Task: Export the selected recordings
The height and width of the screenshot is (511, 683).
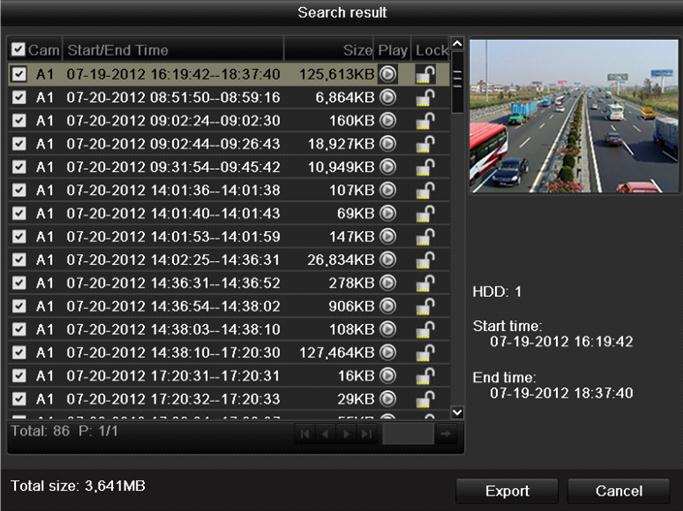Action: pos(507,491)
